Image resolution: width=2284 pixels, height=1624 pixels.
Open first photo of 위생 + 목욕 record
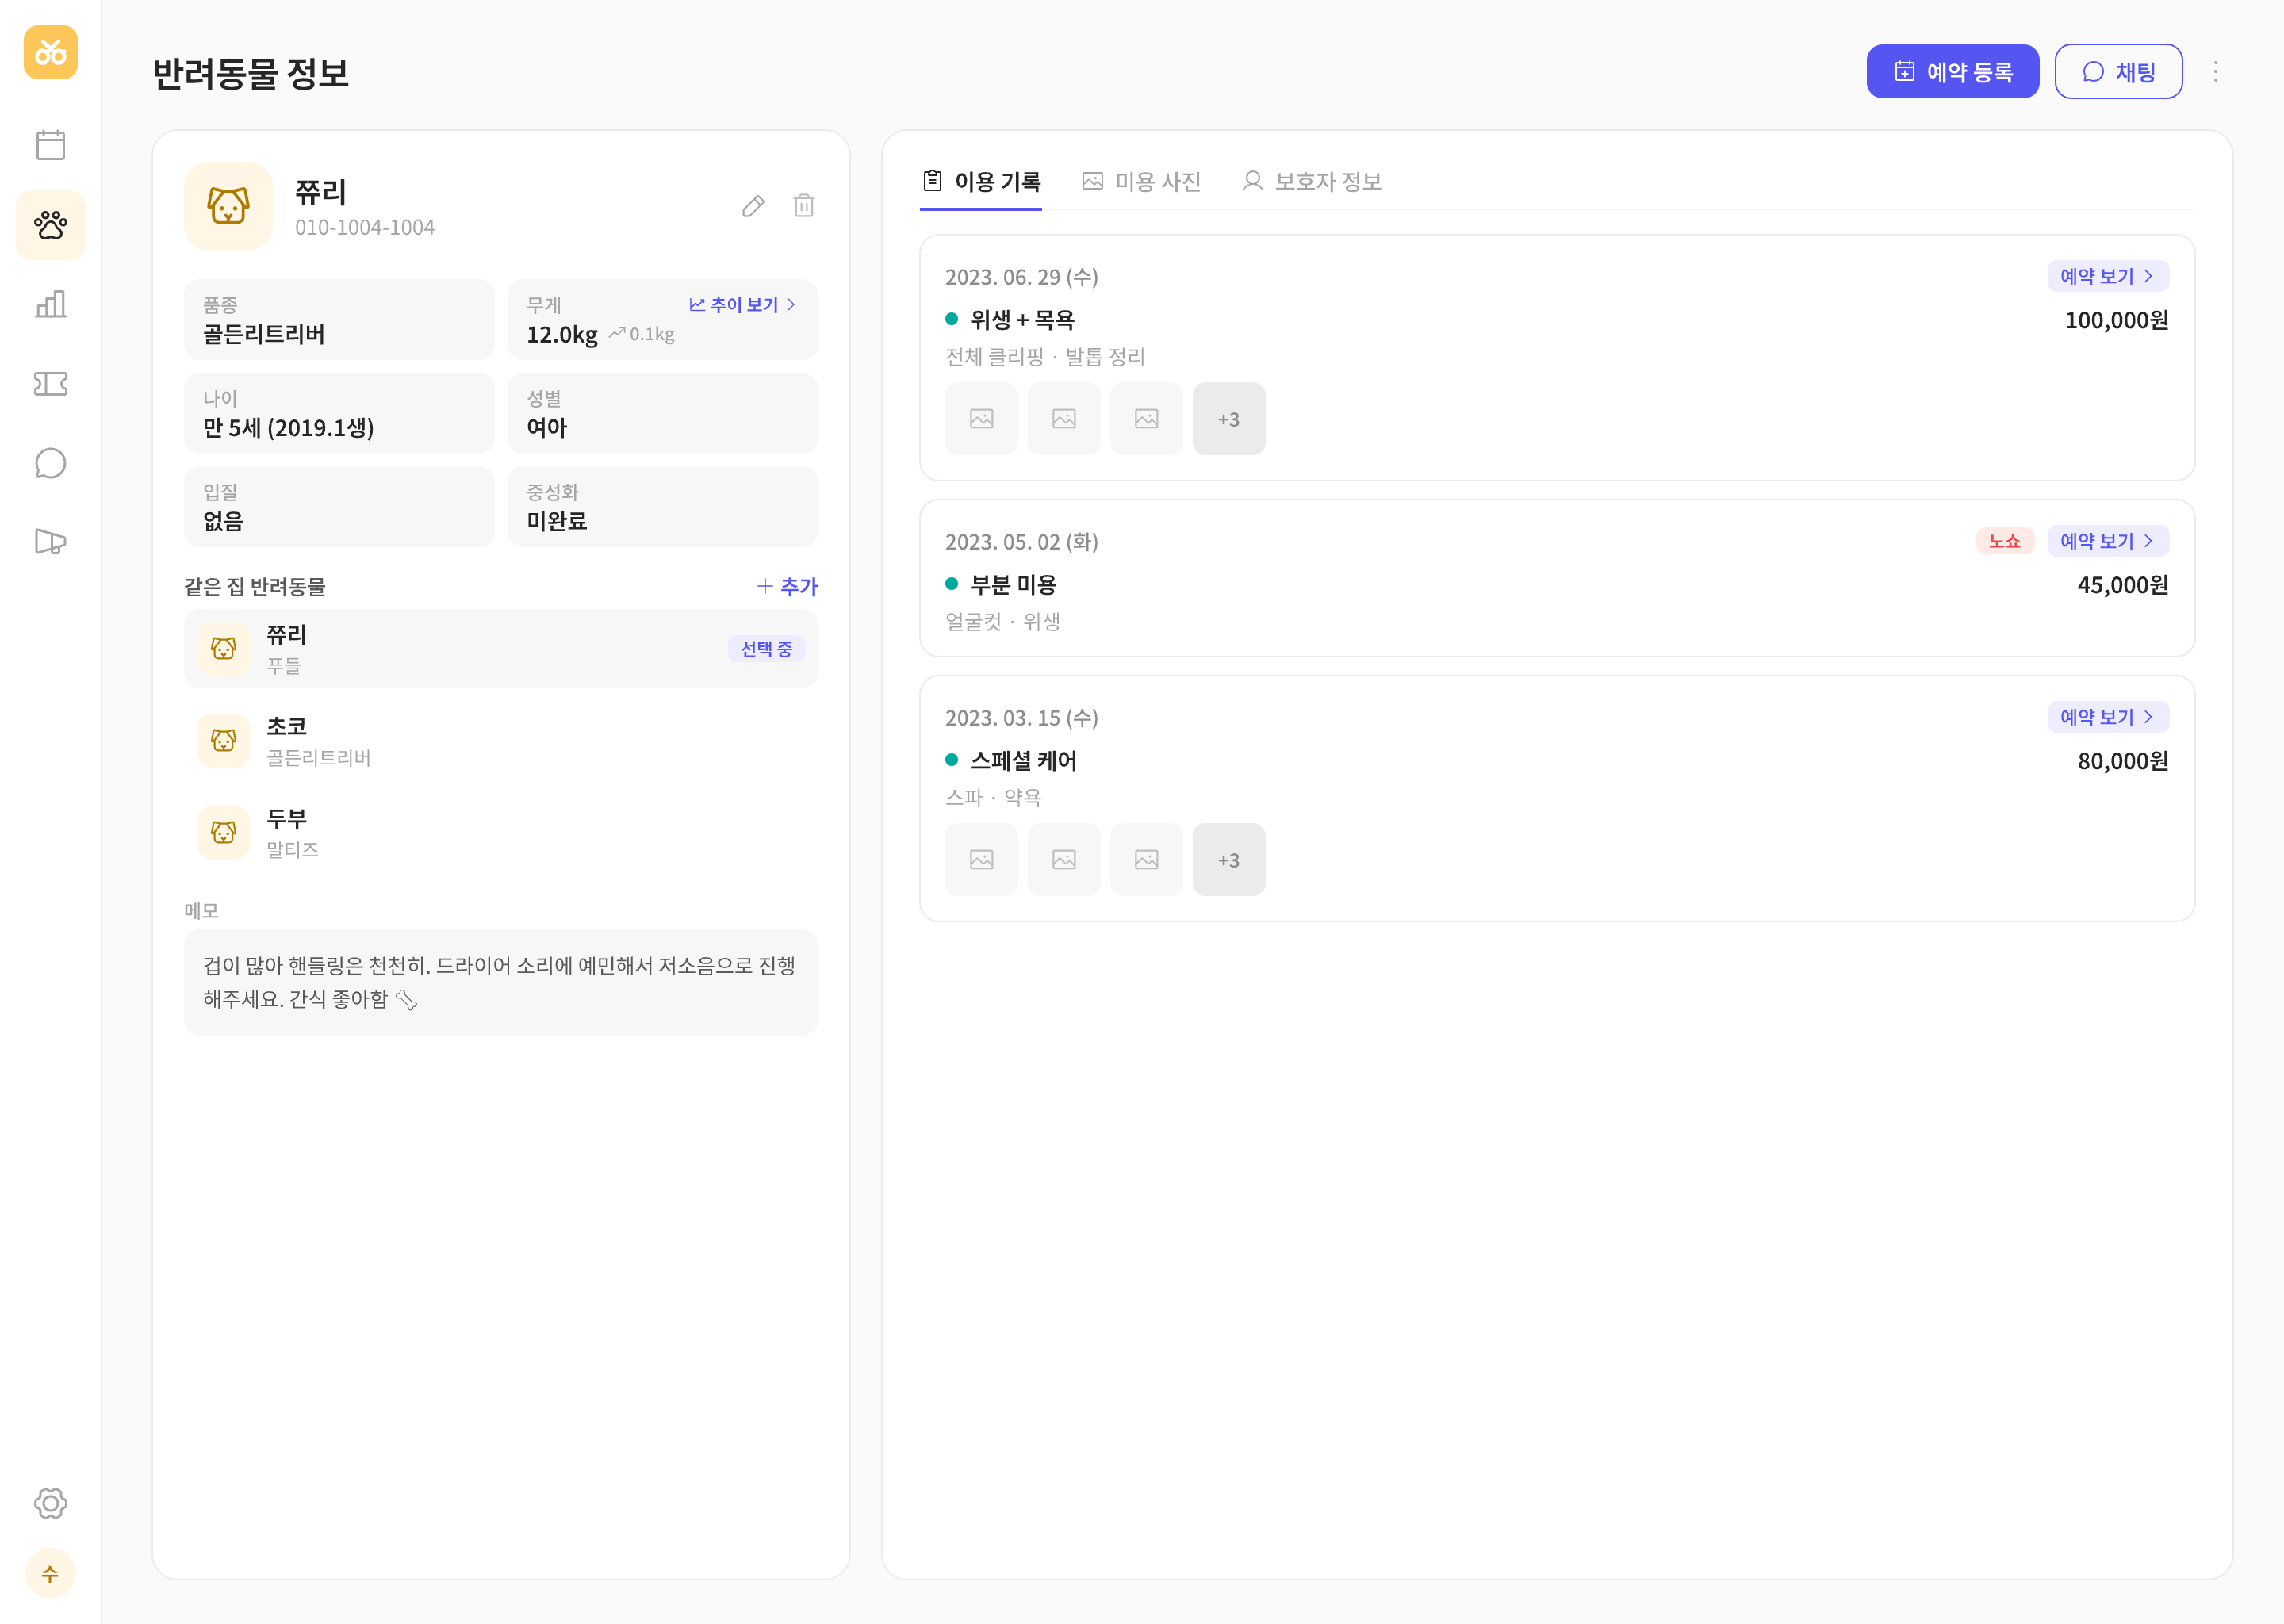(x=981, y=419)
